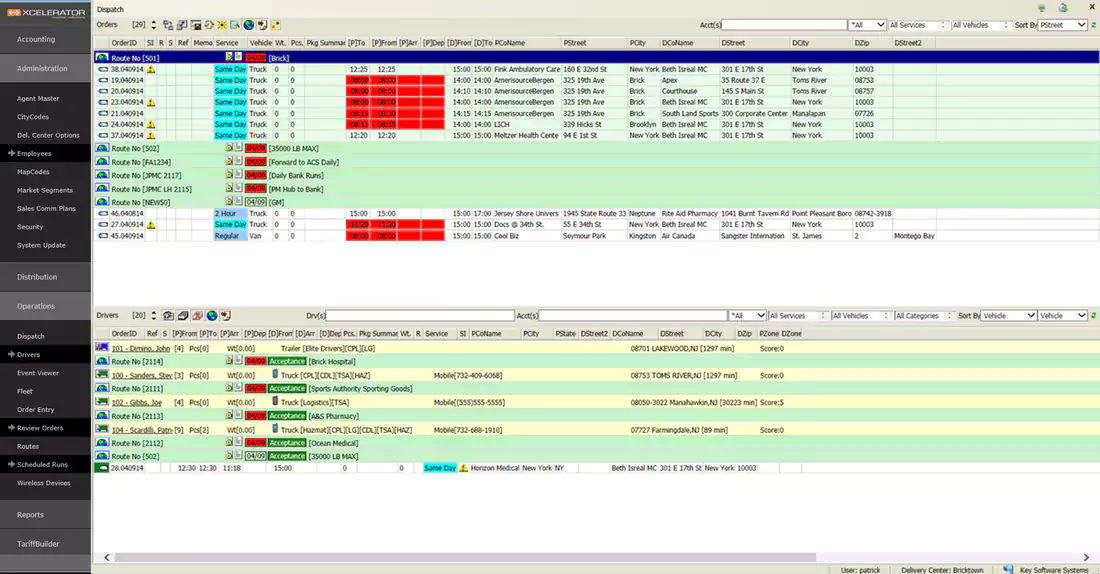Open the Drivers Sort By Vehicle dropdown
1100x574 pixels.
click(1008, 316)
